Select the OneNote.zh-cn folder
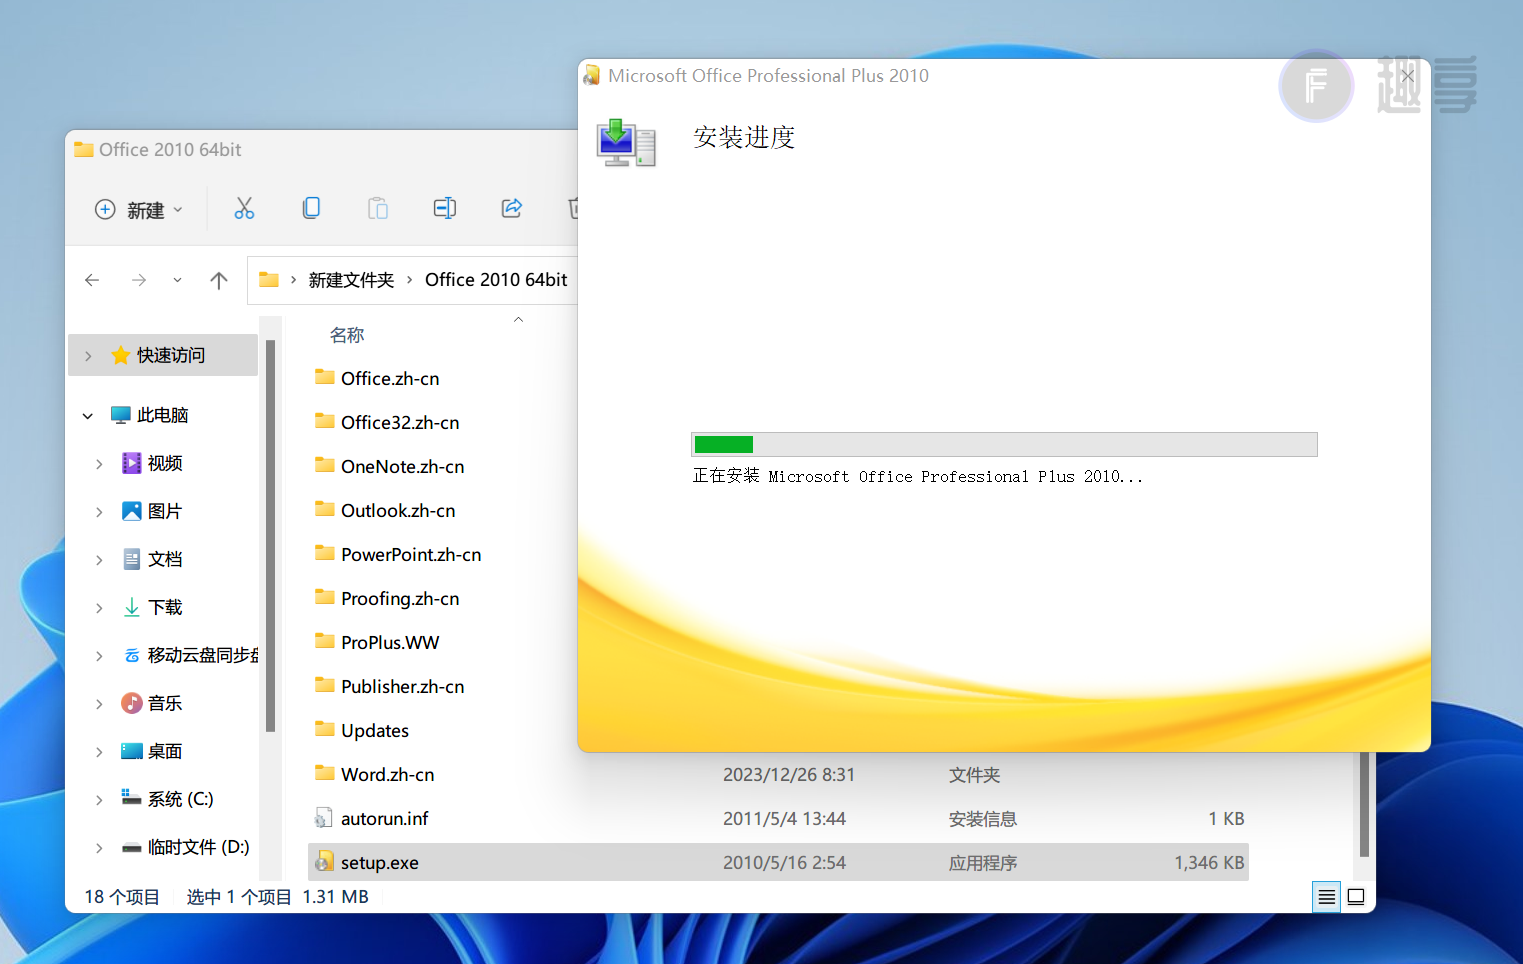The width and height of the screenshot is (1523, 964). [402, 467]
